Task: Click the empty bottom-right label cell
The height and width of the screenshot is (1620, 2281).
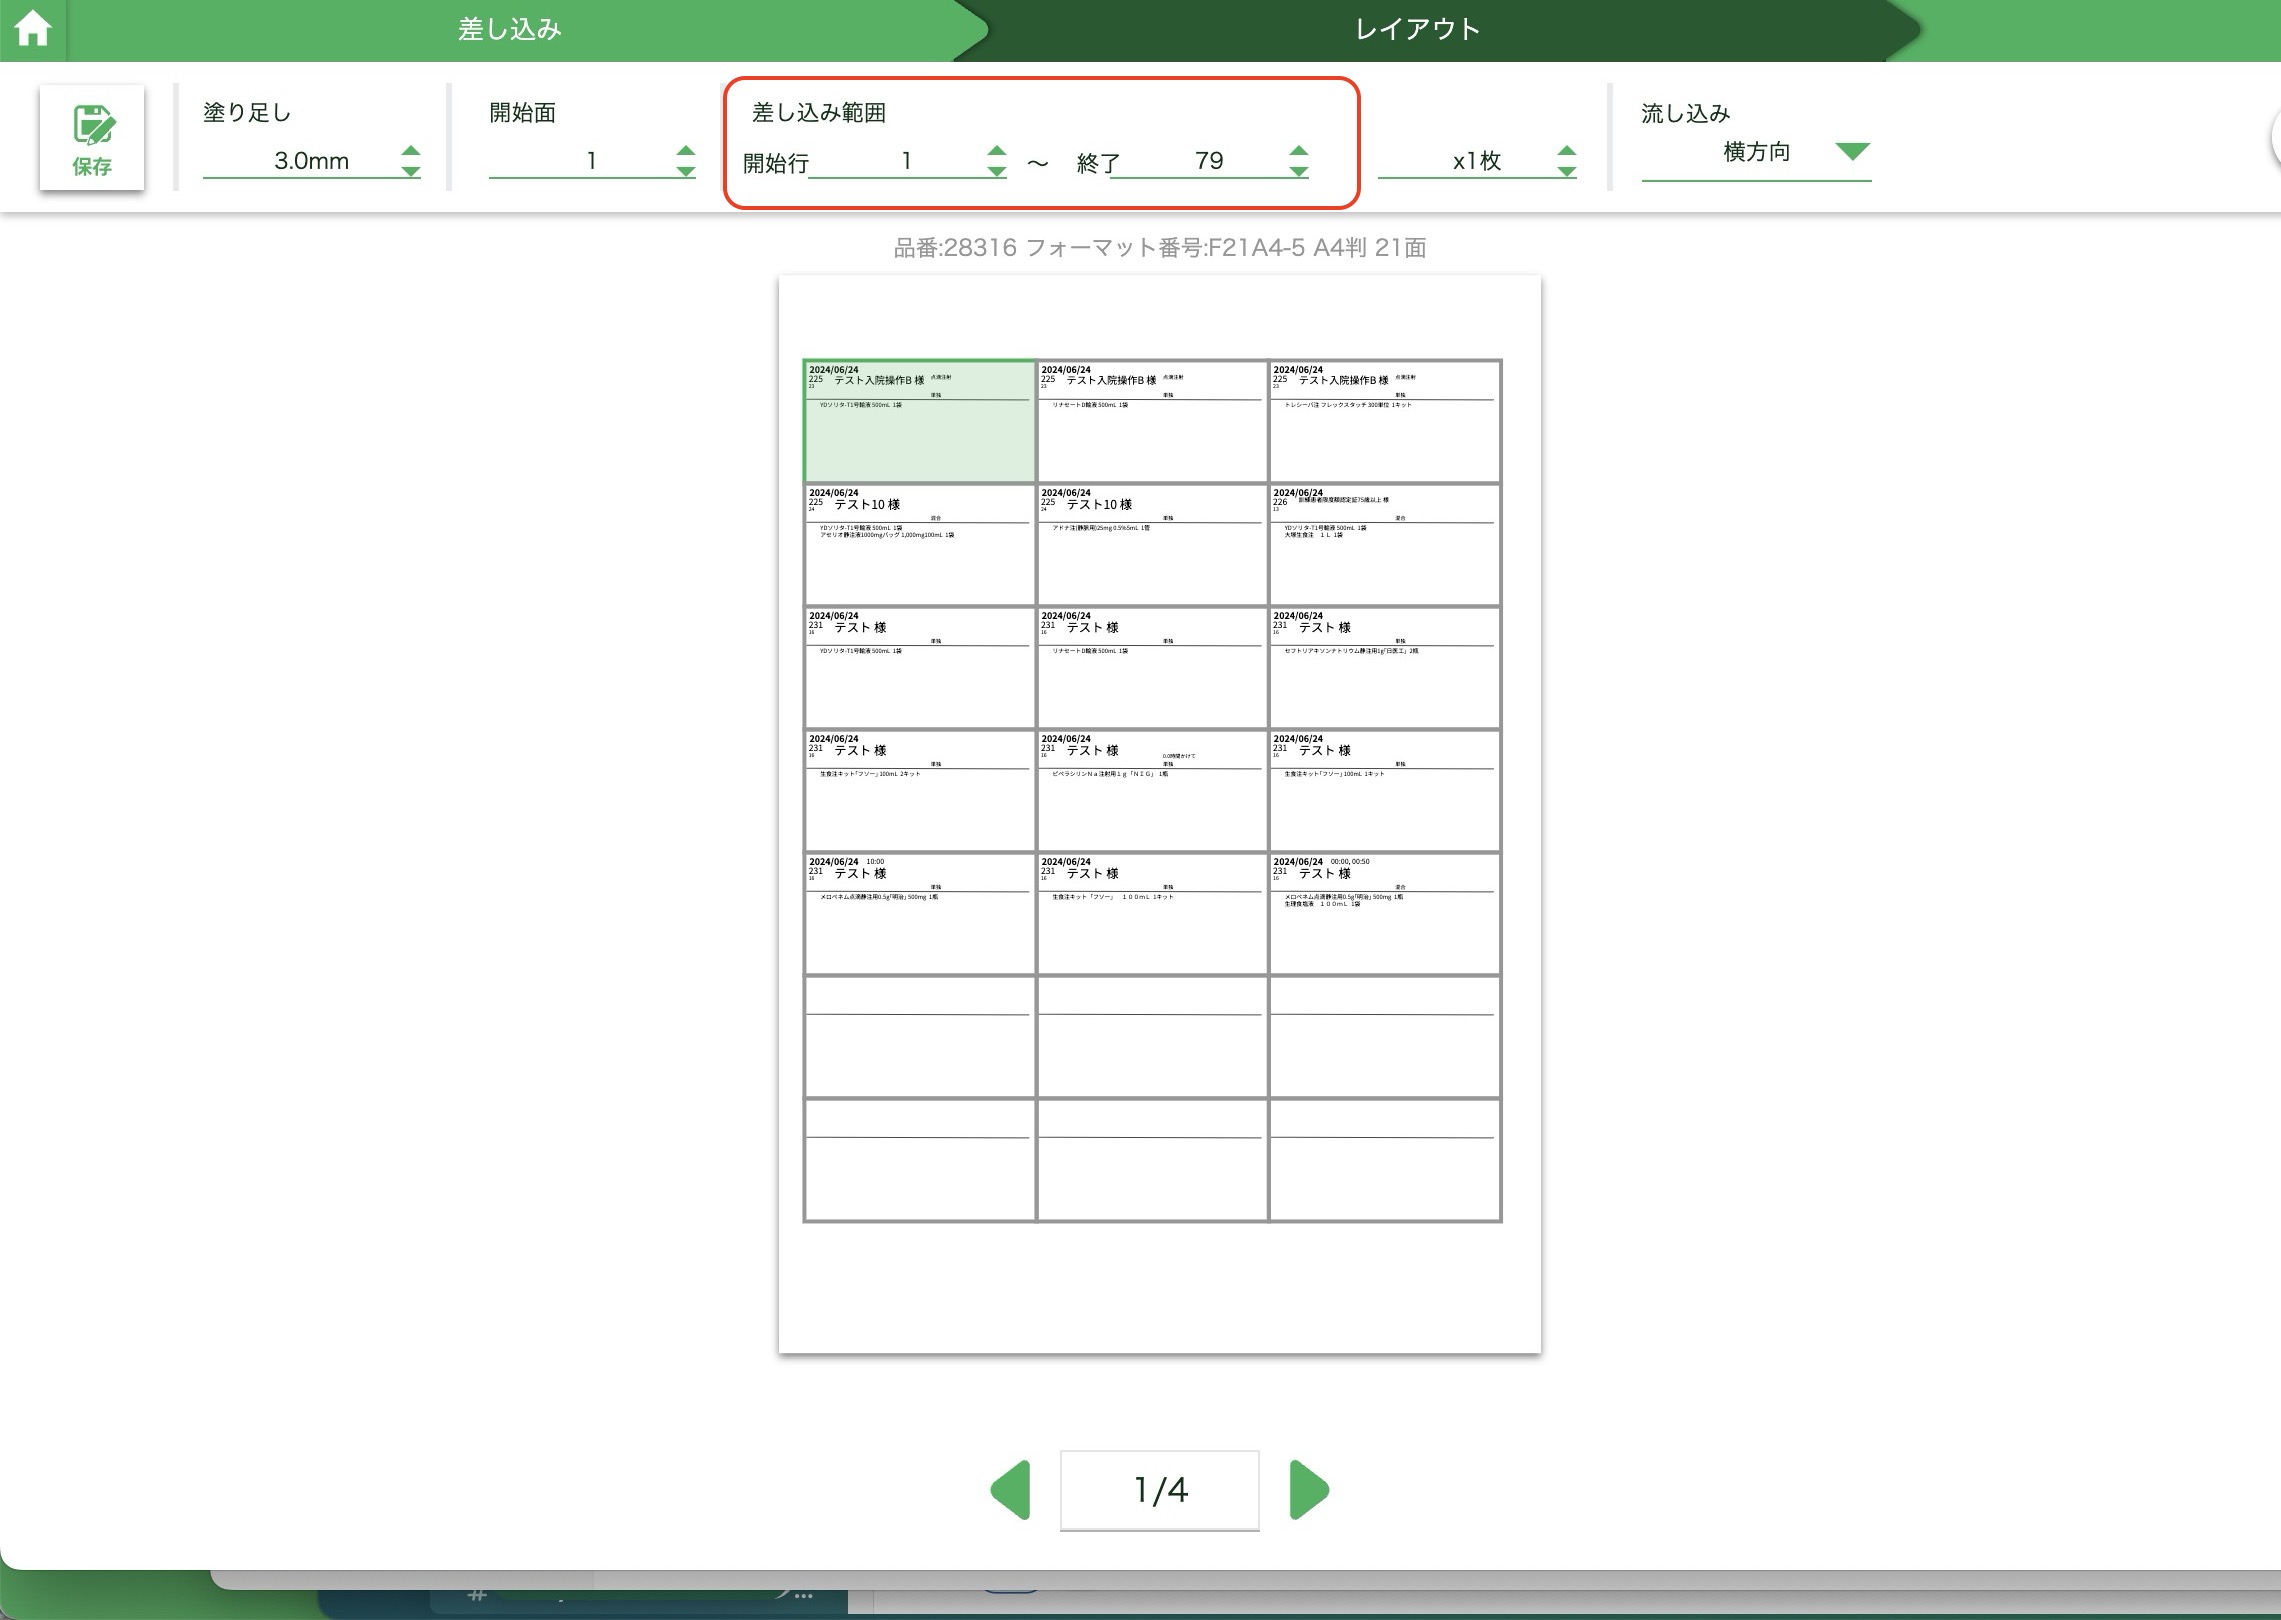Action: tap(1384, 1160)
